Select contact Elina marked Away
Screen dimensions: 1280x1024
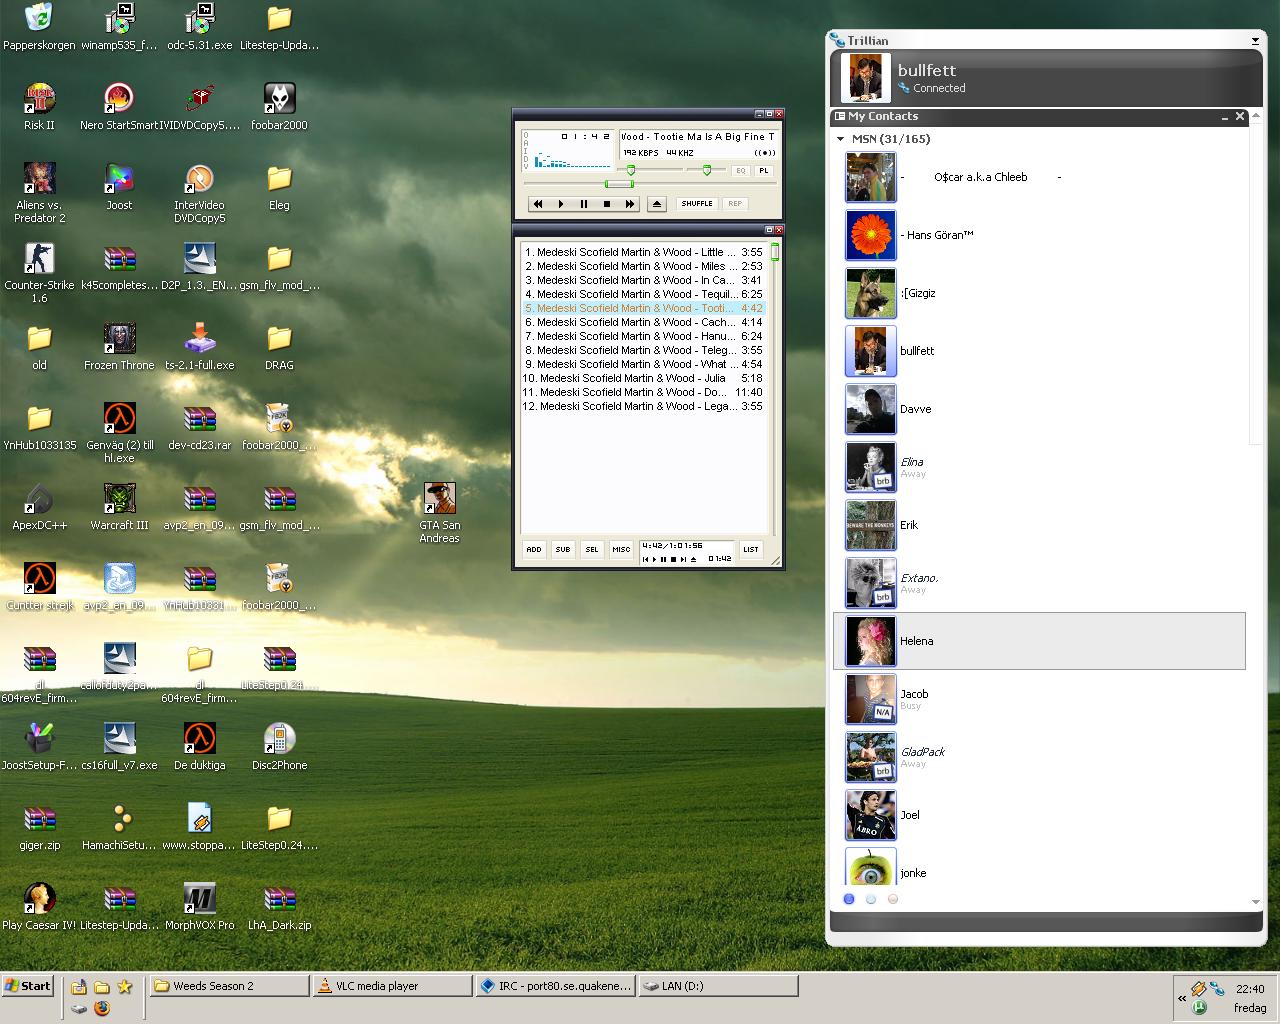tap(1040, 467)
